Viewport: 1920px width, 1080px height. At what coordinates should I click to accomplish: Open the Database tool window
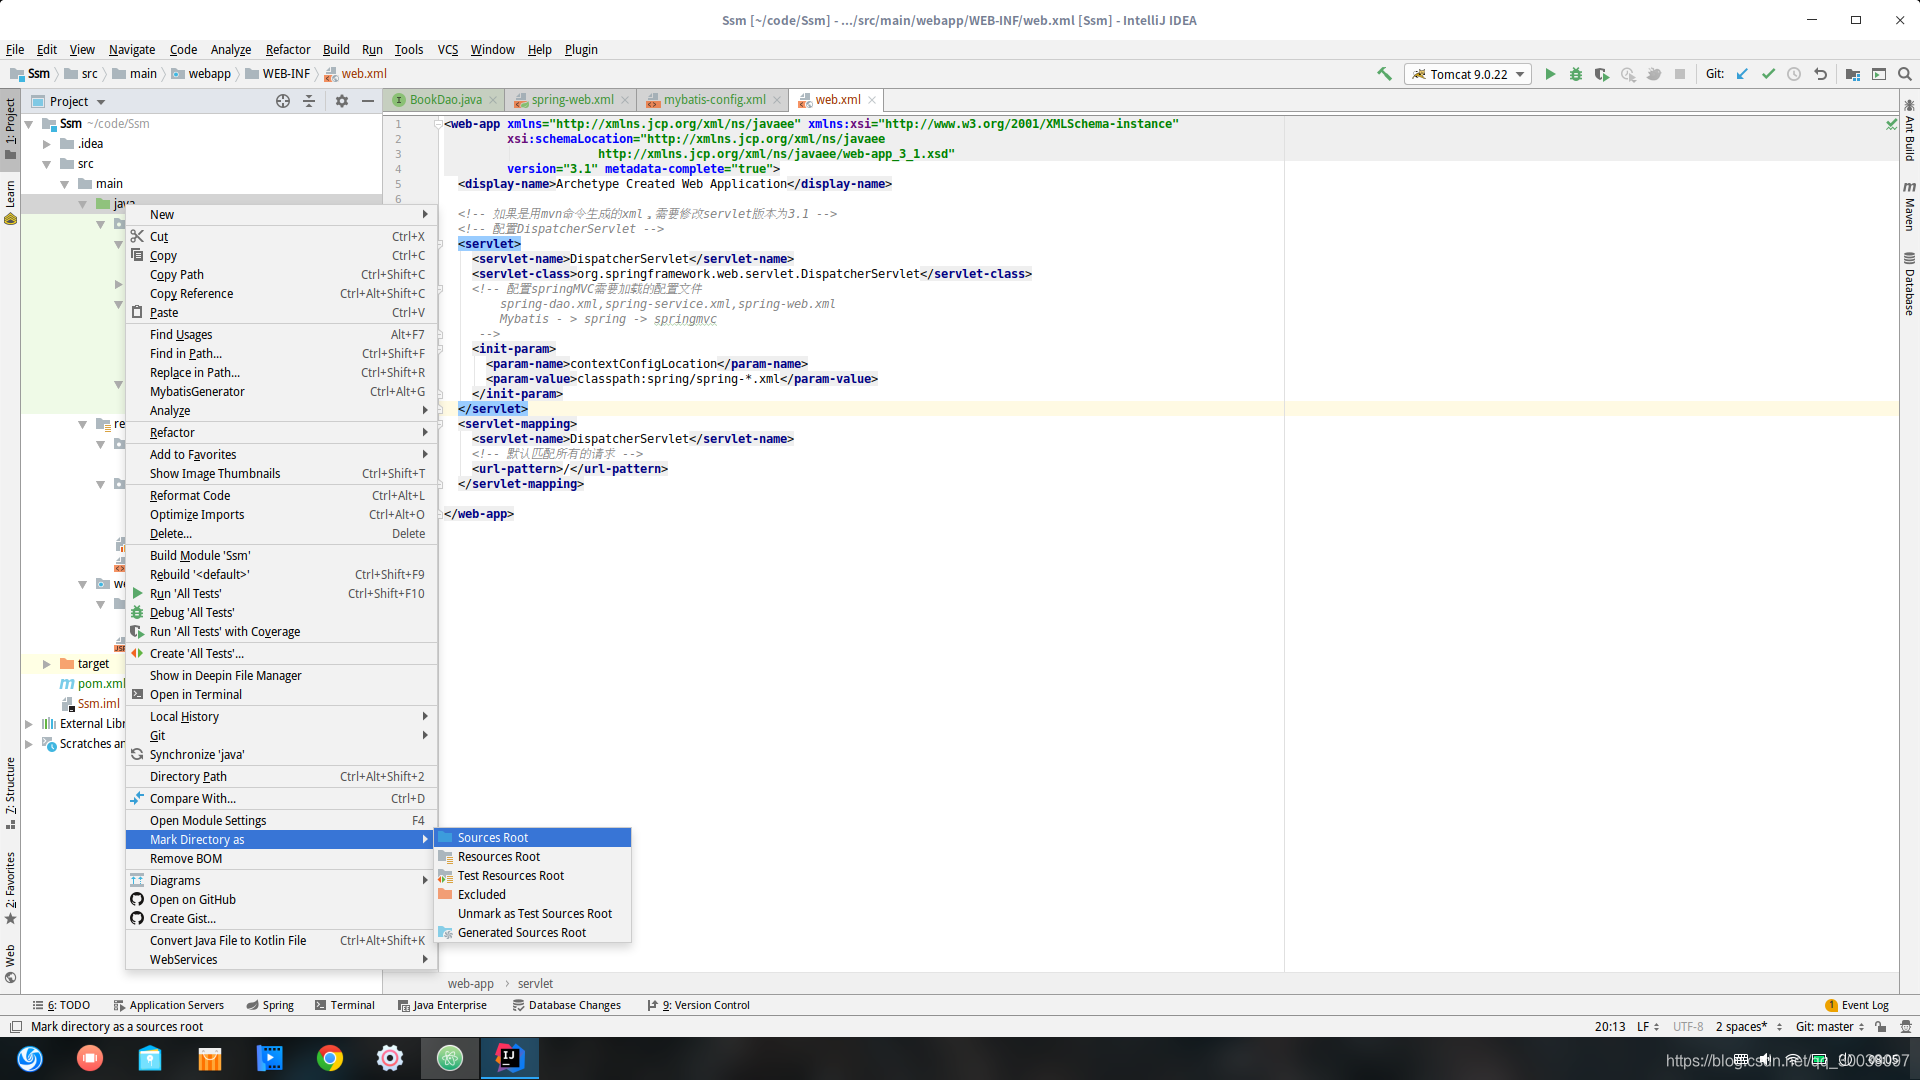[1909, 283]
